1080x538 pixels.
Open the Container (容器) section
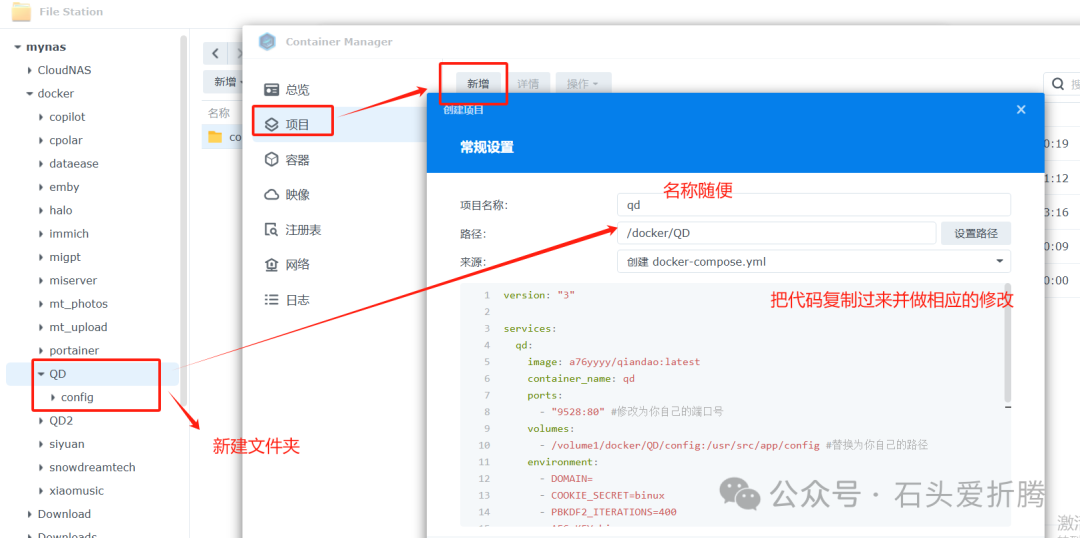click(x=298, y=160)
